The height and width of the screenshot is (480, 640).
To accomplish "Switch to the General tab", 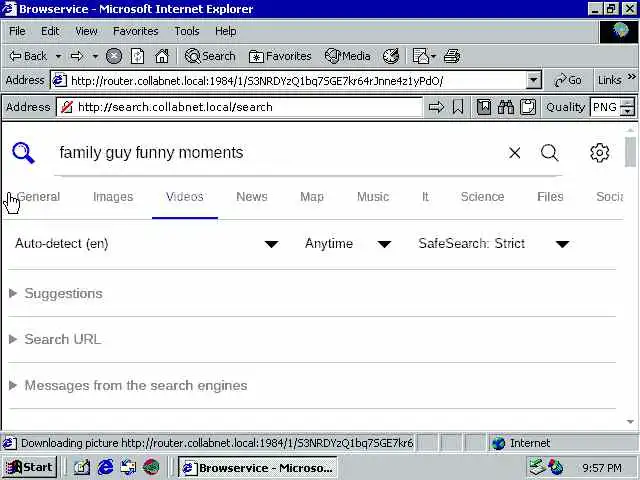I will coord(38,197).
